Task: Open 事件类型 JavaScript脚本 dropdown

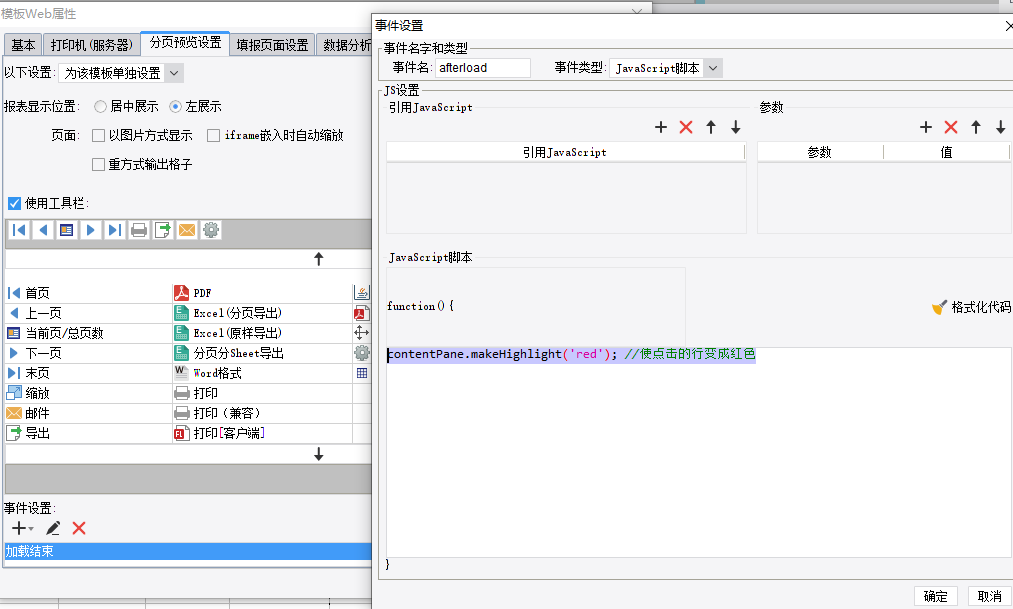Action: point(713,68)
